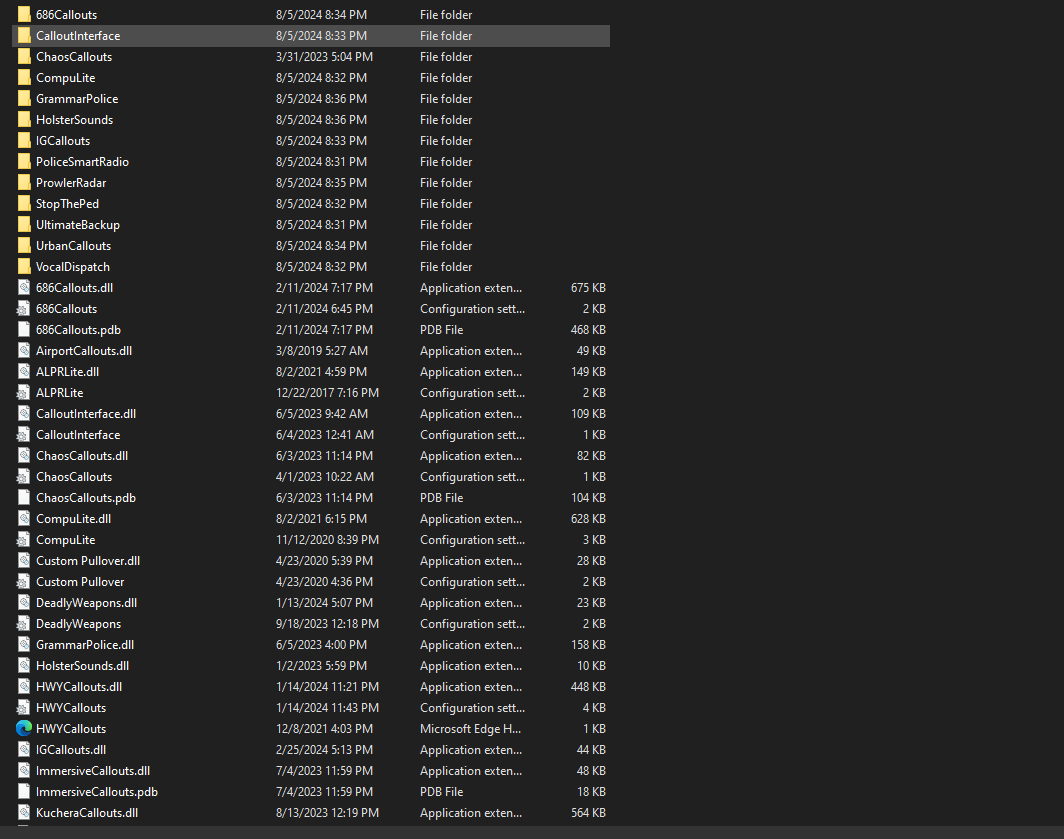
Task: Click the ProwlerRadar folder icon
Action: coord(24,183)
